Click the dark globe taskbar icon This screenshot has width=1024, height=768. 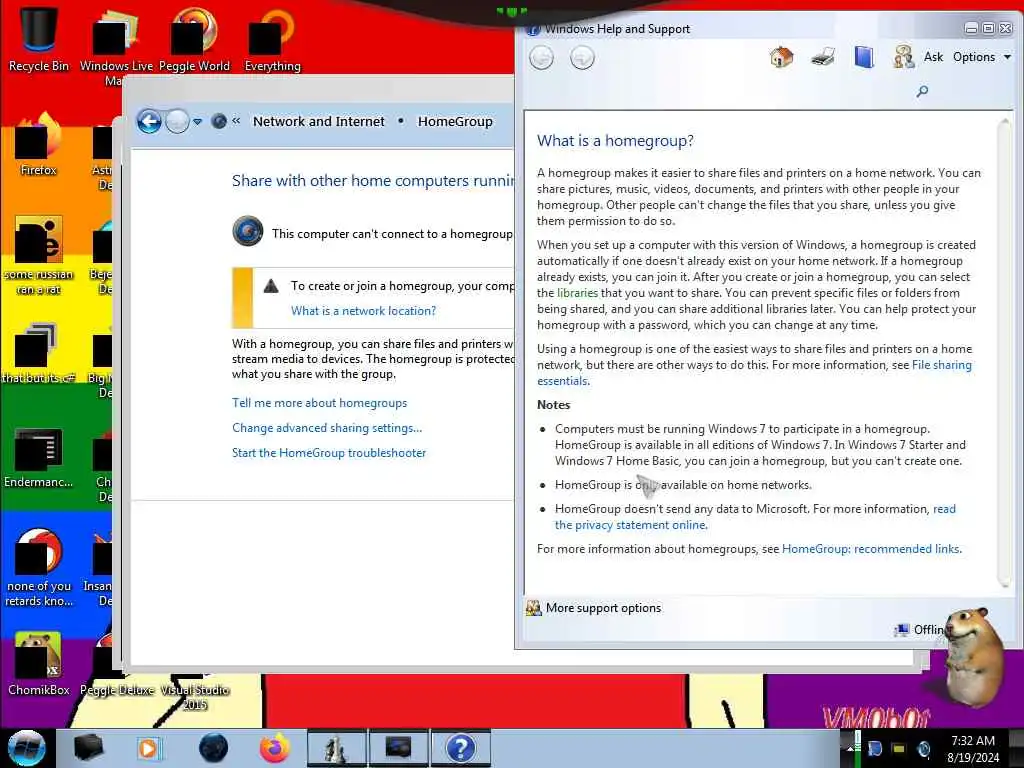coord(213,748)
